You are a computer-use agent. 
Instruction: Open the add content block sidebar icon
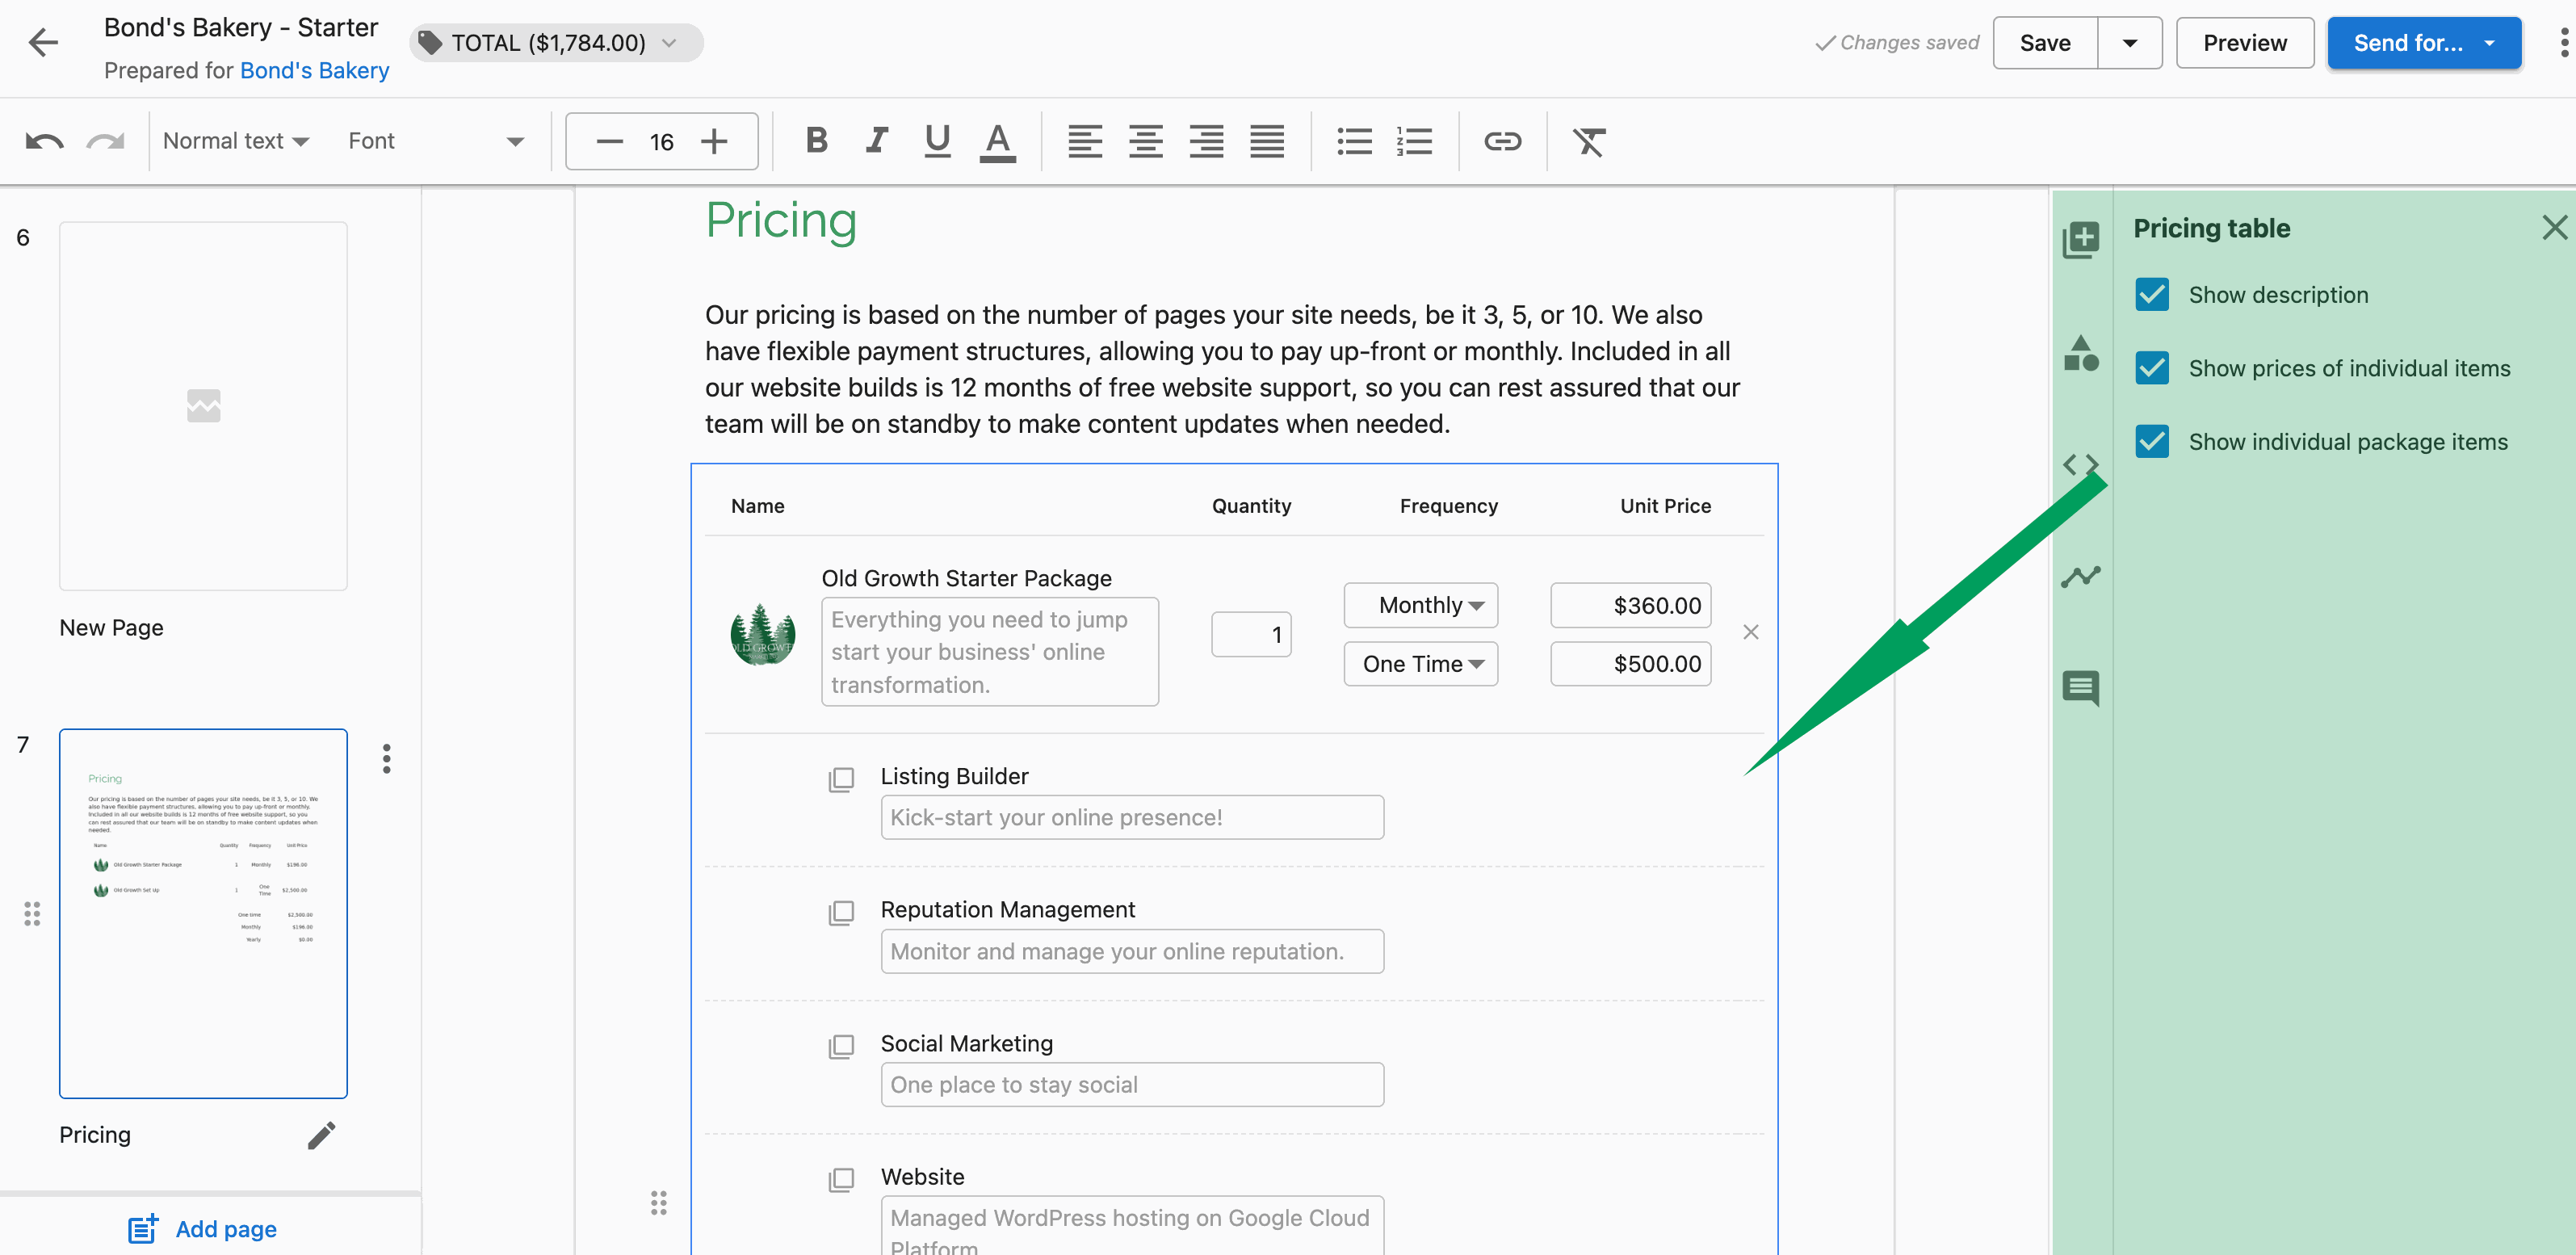click(2081, 240)
